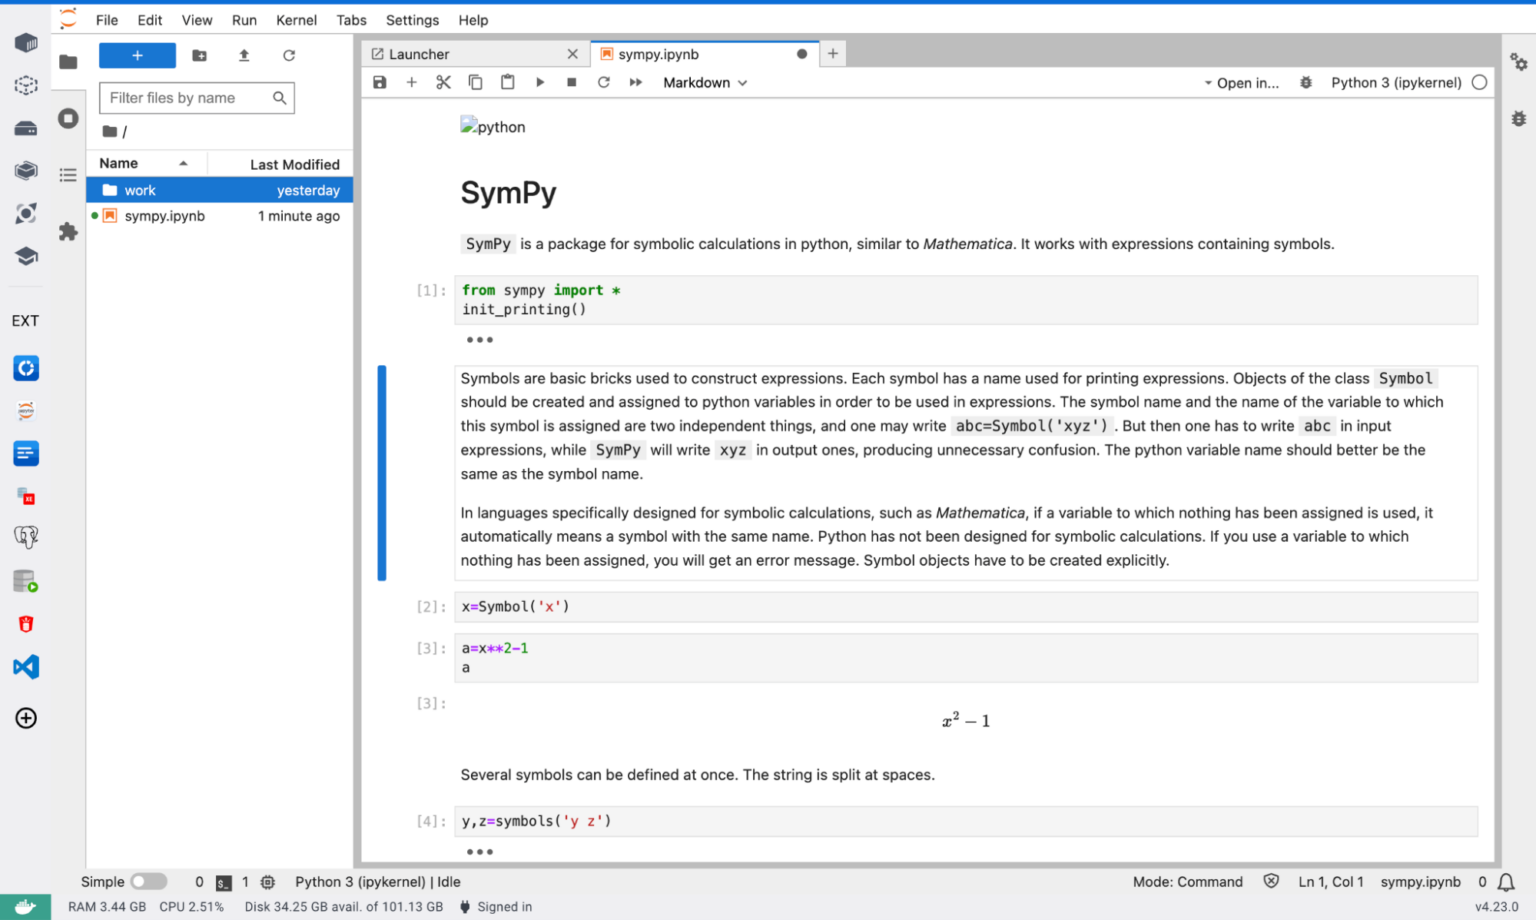Restart the kernel and run all cells

tap(635, 82)
